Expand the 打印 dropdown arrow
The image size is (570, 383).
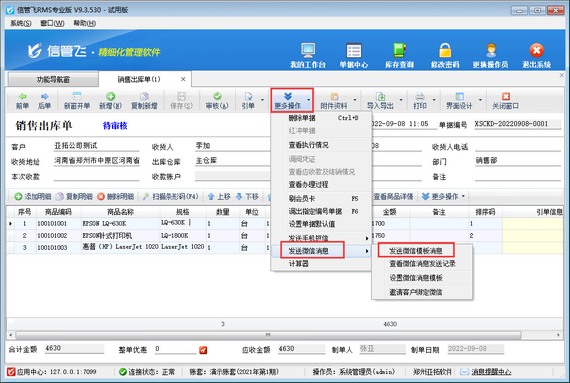(x=434, y=100)
